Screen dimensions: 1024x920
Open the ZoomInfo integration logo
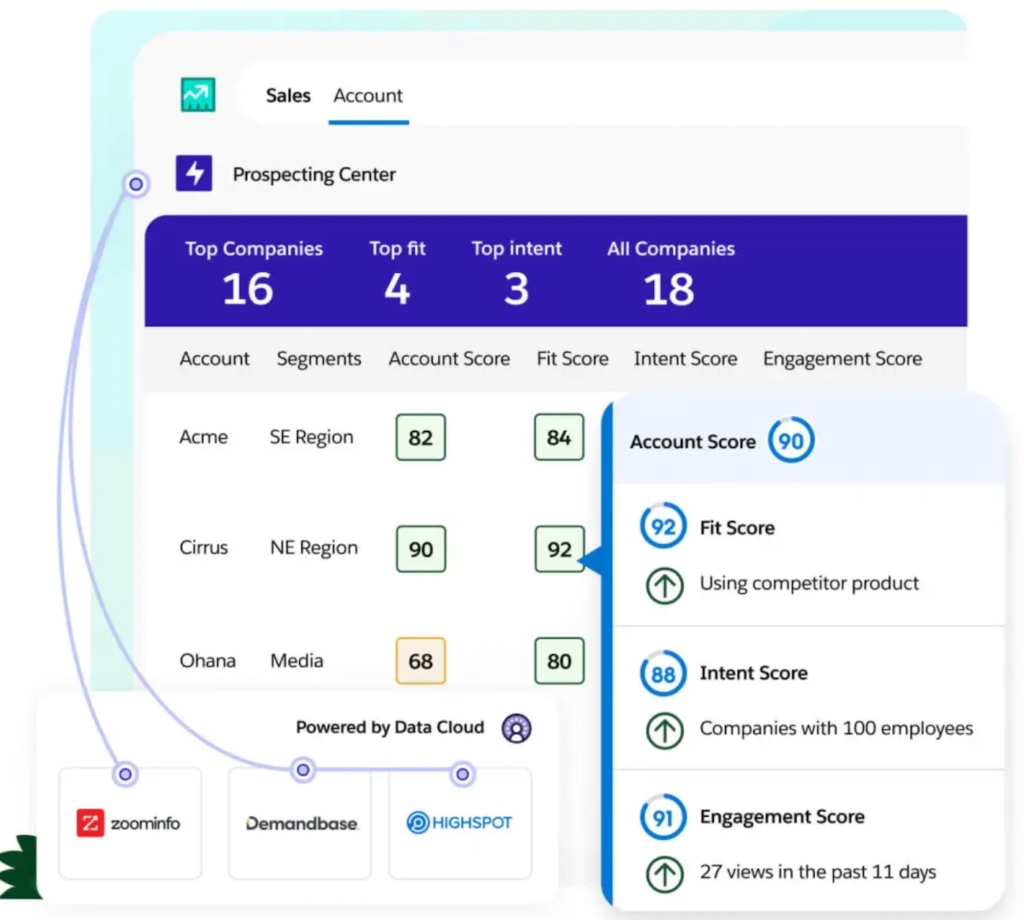[x=129, y=823]
